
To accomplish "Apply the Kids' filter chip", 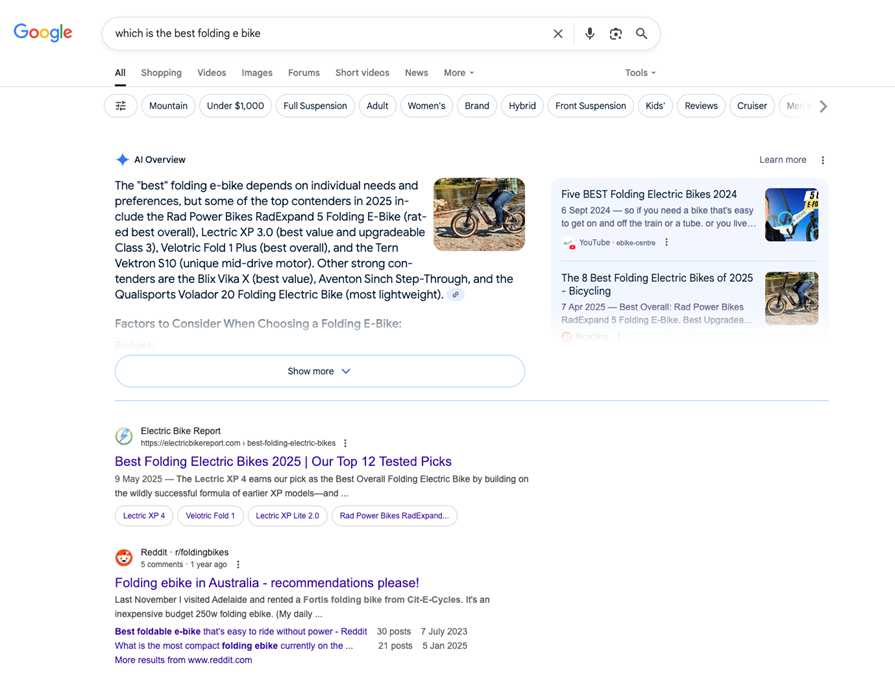I will tap(655, 106).
